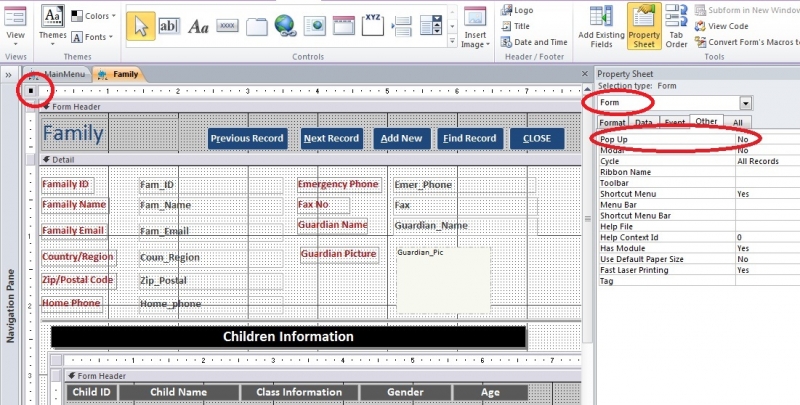Viewport: 800px width, 405px height.
Task: Toggle the Pop Up property value
Action: point(766,139)
